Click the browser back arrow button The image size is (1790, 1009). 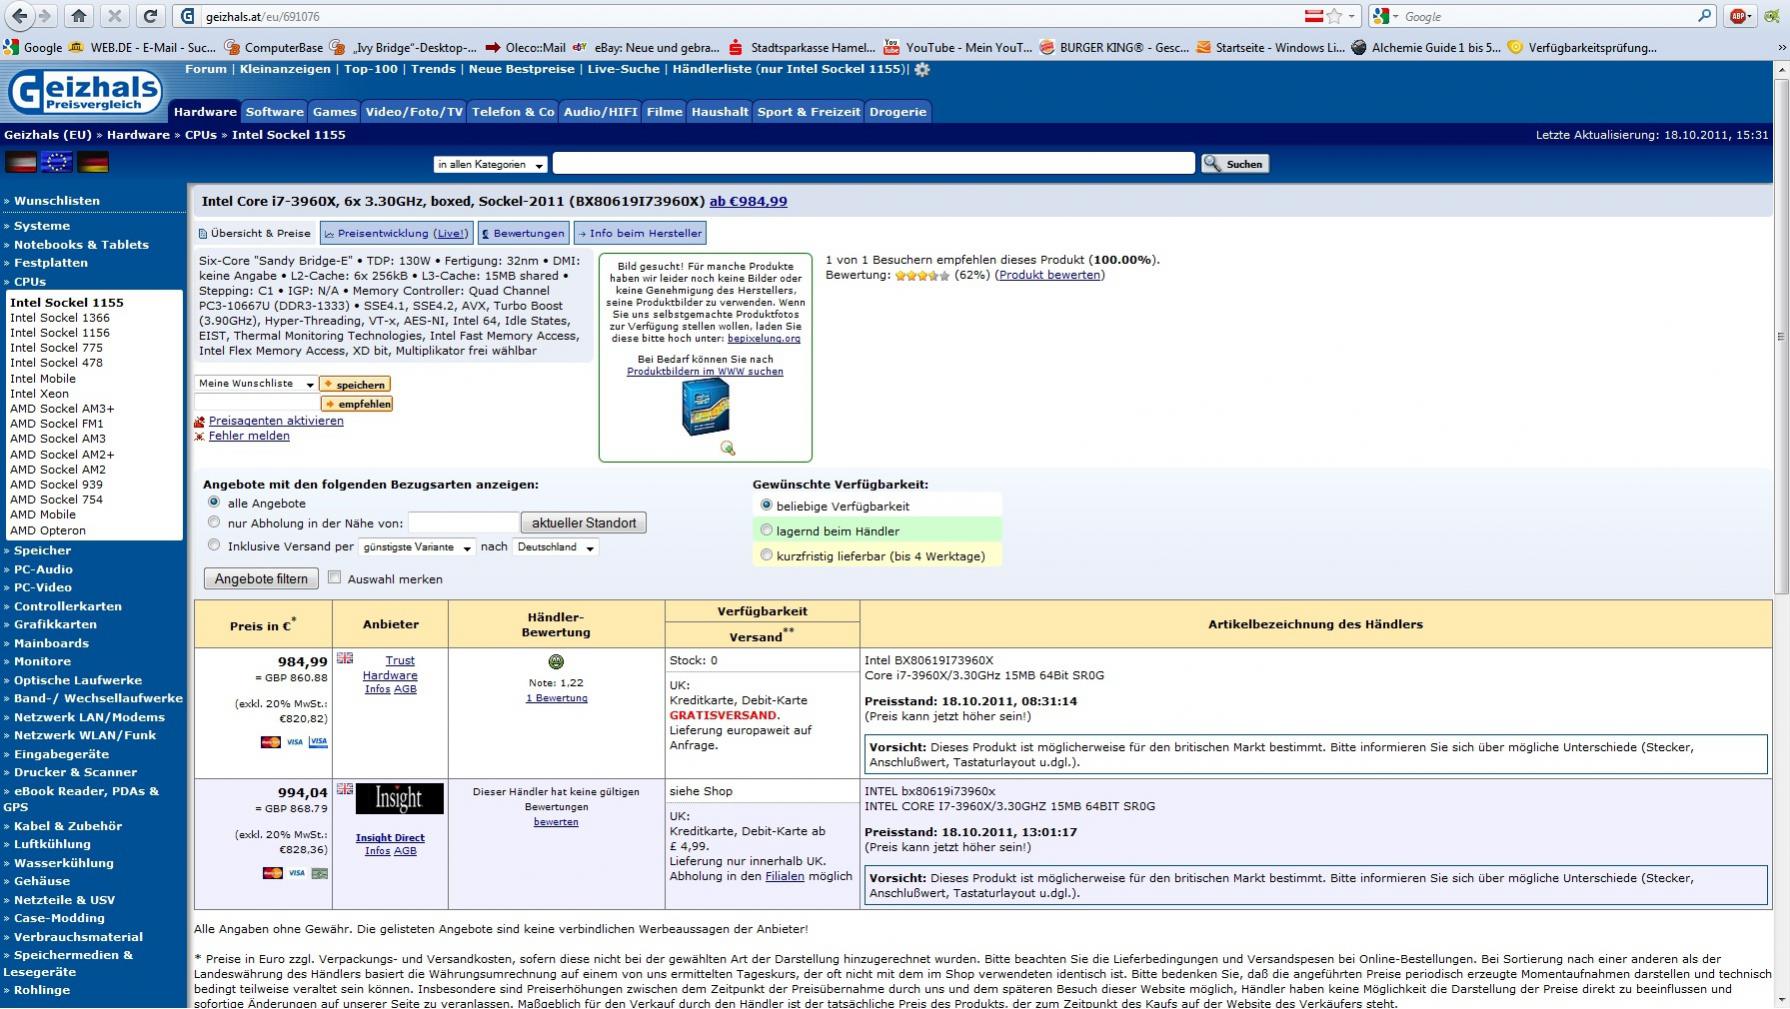(x=19, y=16)
